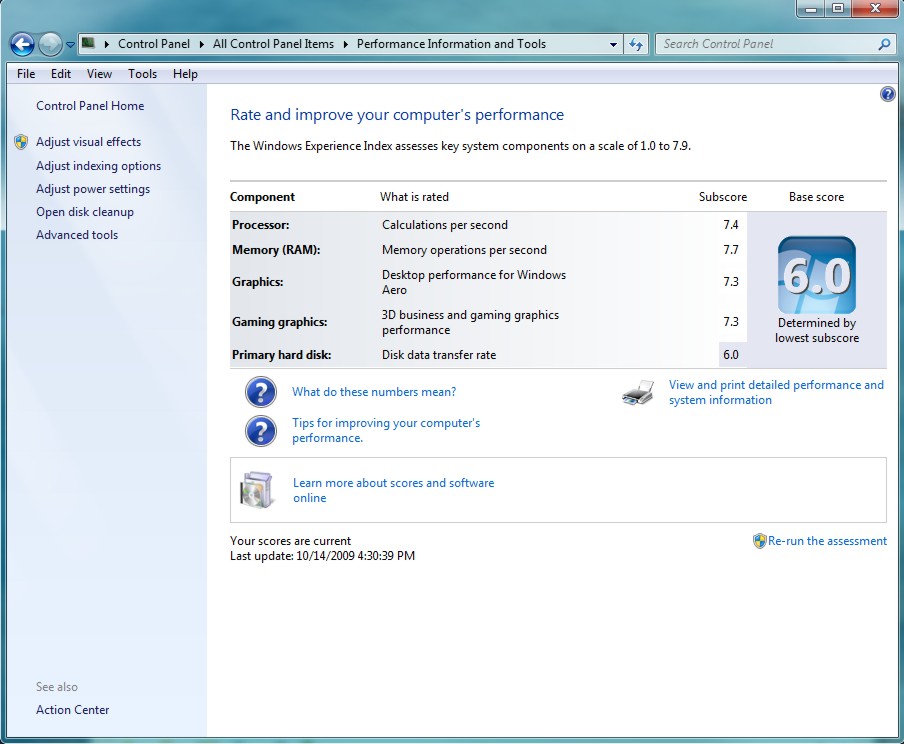Image resolution: width=904 pixels, height=744 pixels.
Task: Click the software box icon
Action: point(256,490)
